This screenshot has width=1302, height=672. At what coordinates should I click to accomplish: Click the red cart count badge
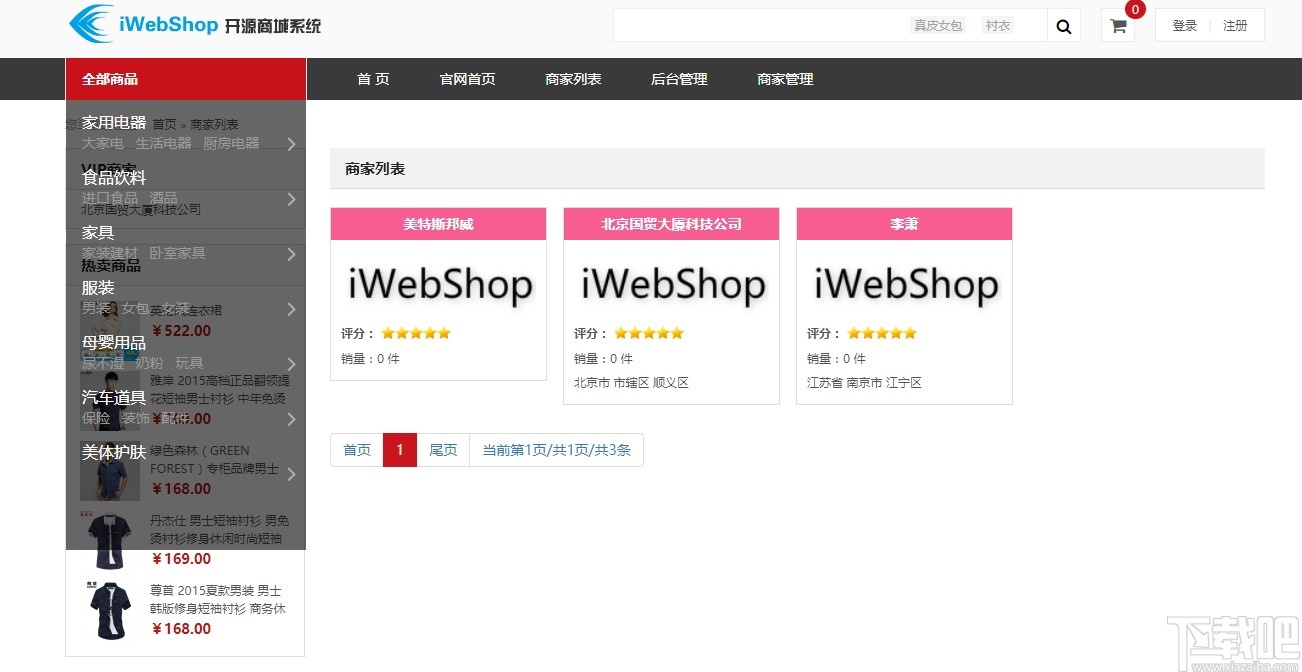tap(1135, 9)
